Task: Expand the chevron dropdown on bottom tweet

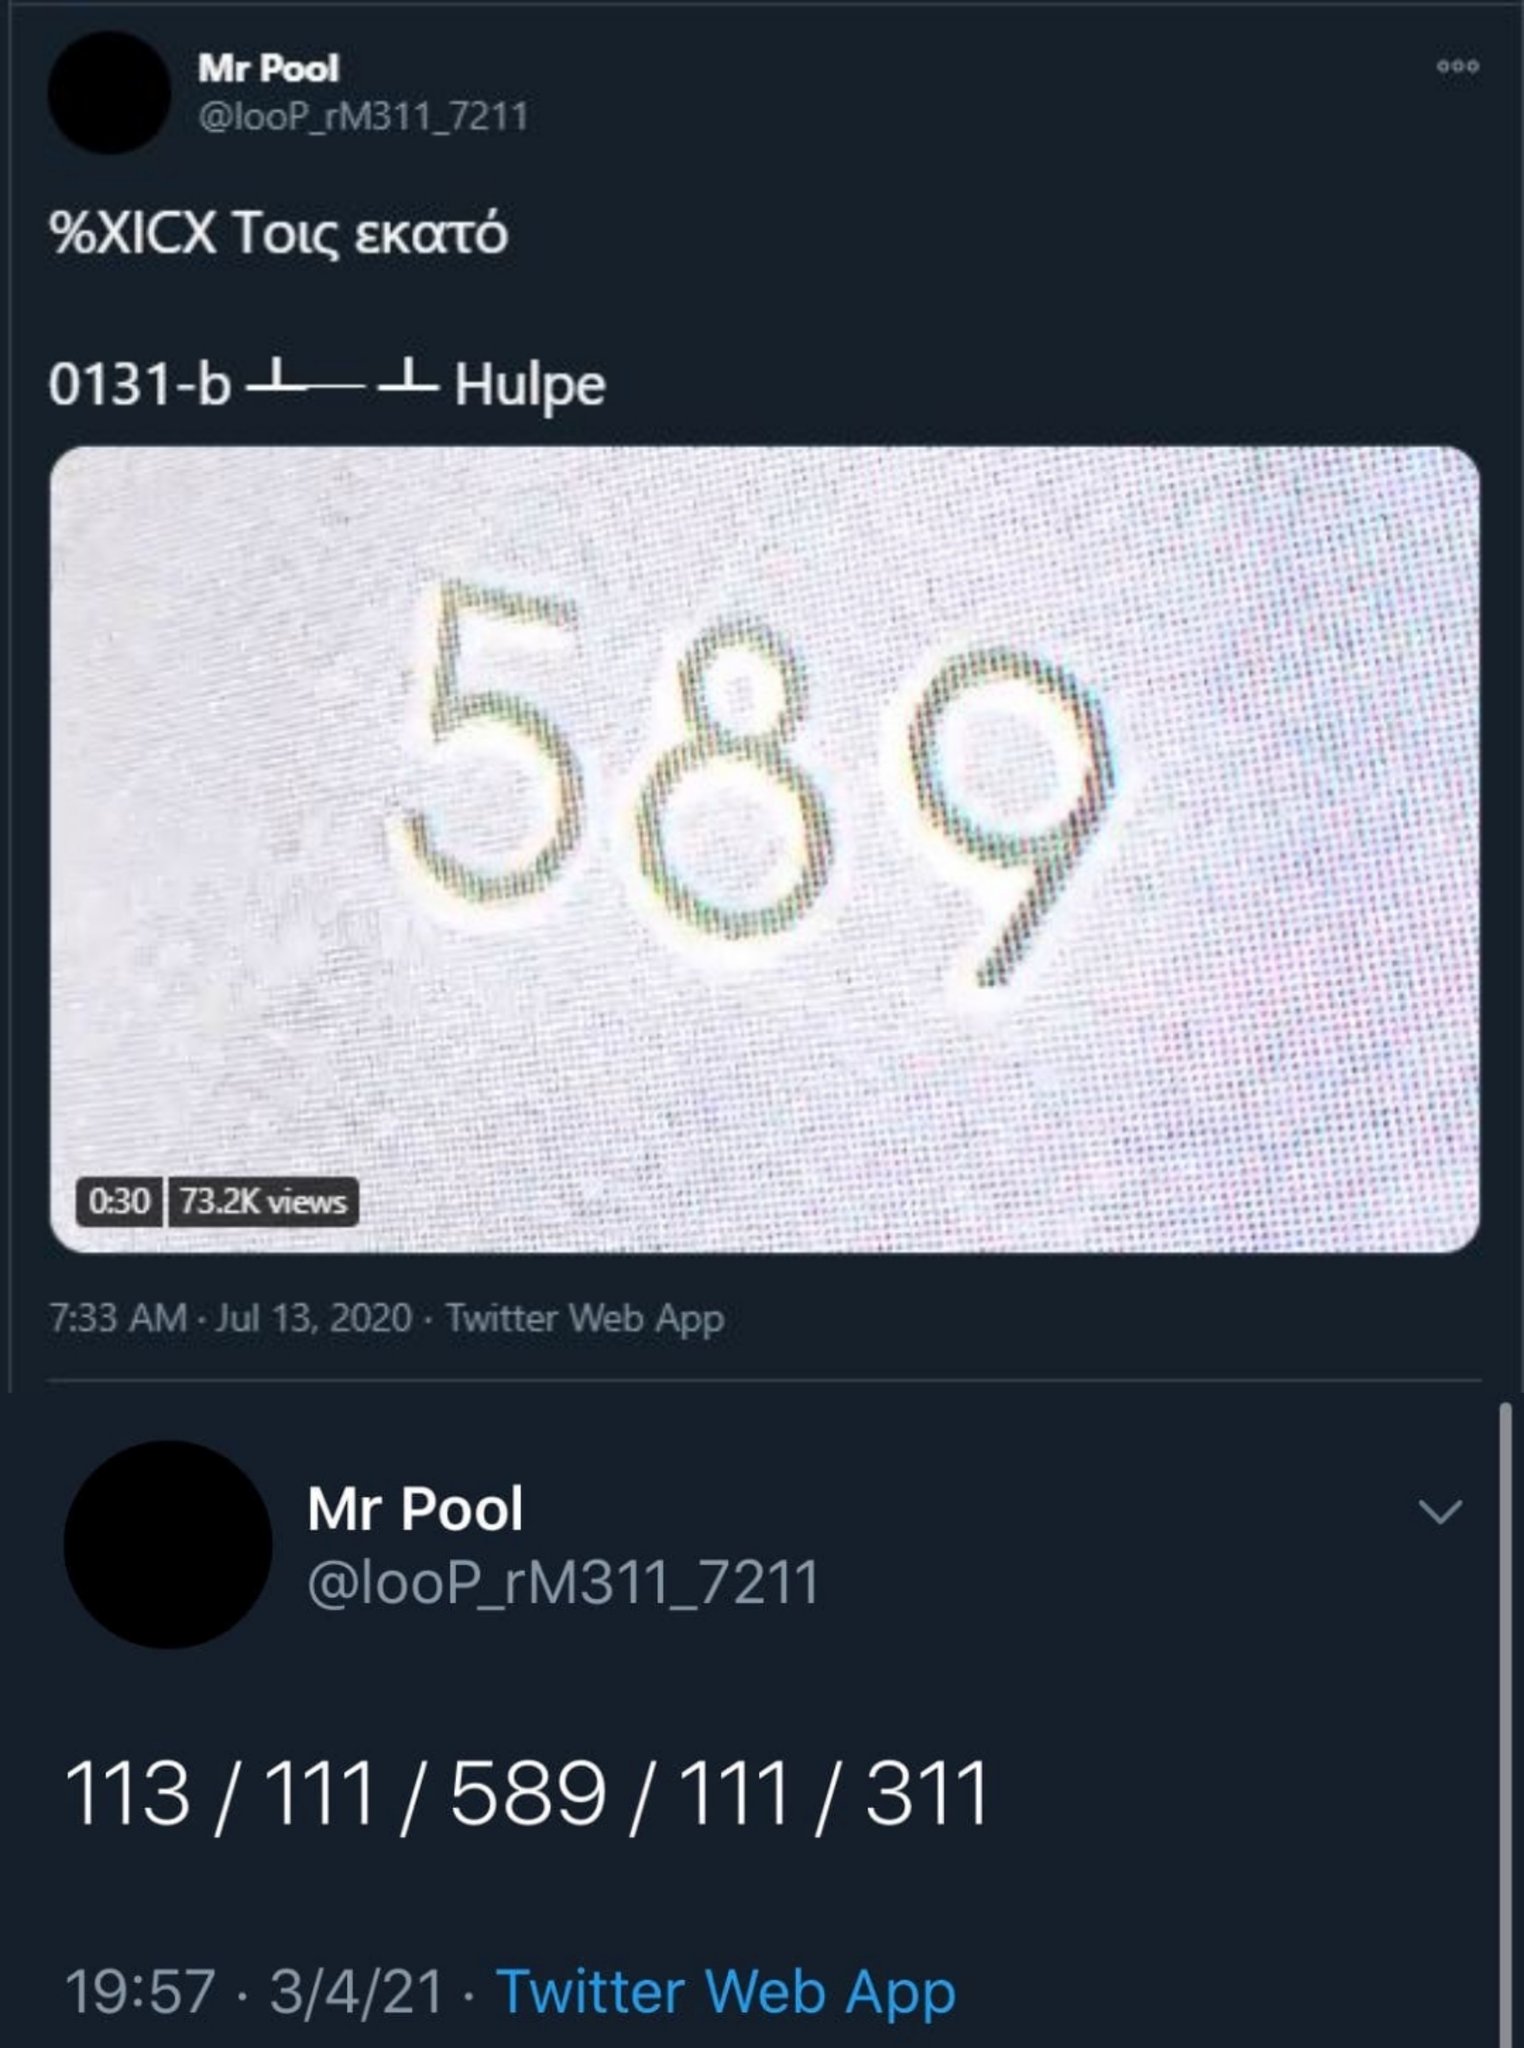Action: coord(1441,1511)
